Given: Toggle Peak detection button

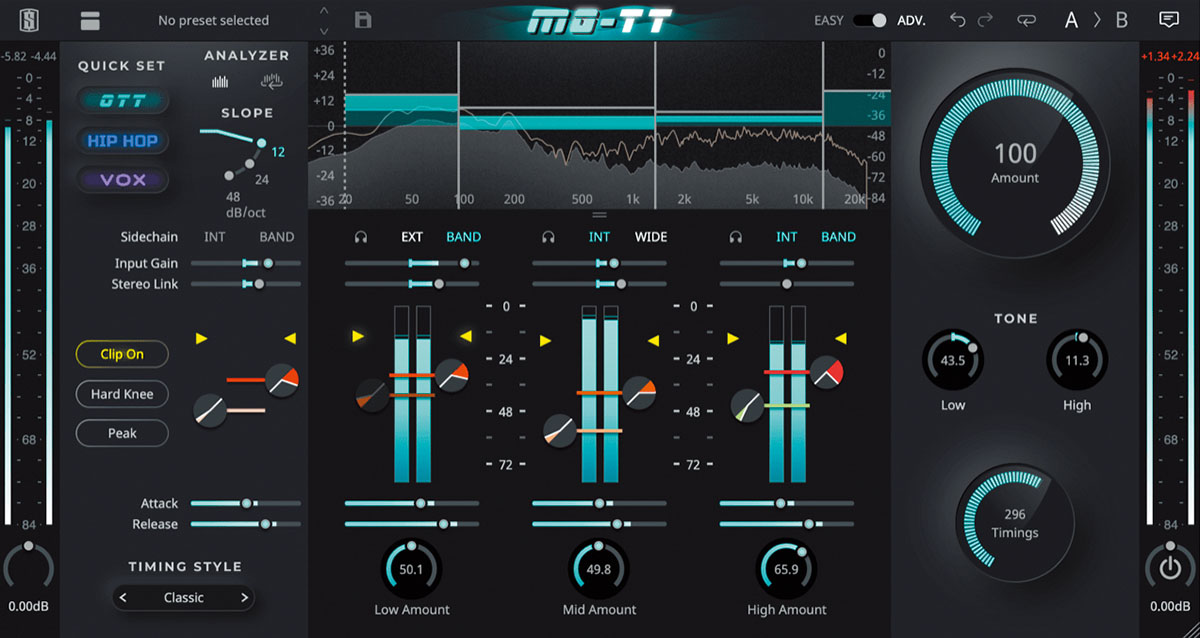Looking at the screenshot, I should point(122,433).
